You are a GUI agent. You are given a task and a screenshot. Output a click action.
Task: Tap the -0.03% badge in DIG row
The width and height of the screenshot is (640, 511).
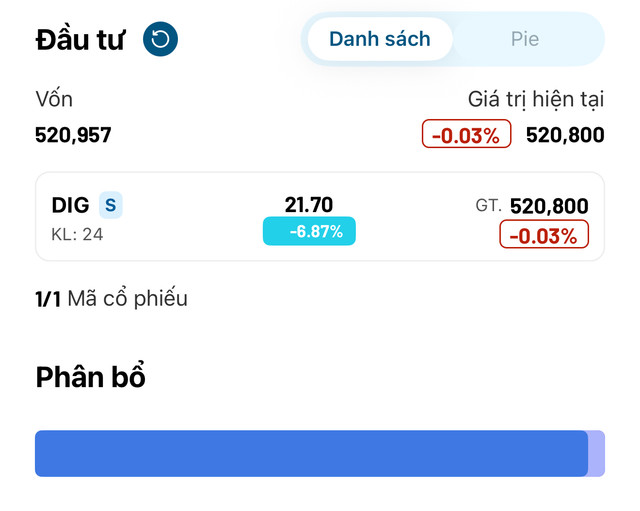coord(544,234)
